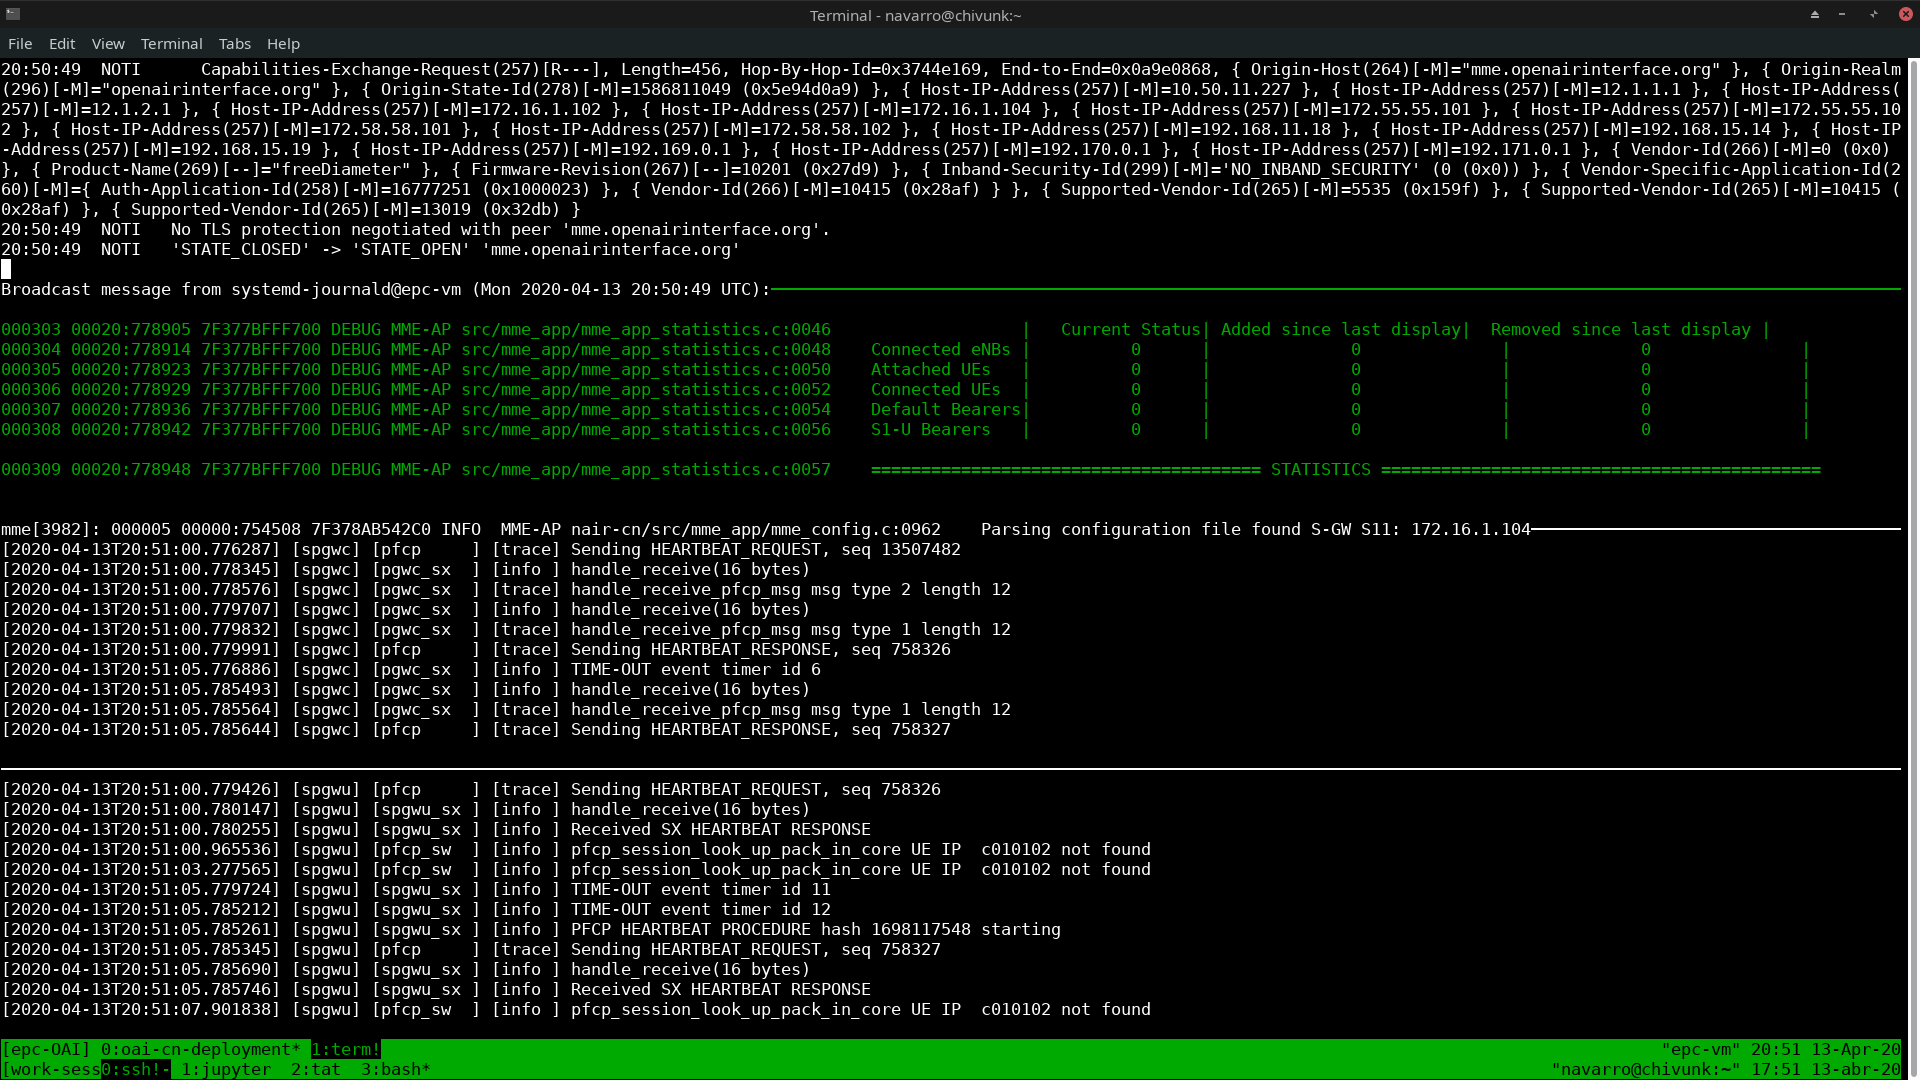Click the terminal window icon in title bar
This screenshot has height=1080, width=1920.
click(13, 14)
